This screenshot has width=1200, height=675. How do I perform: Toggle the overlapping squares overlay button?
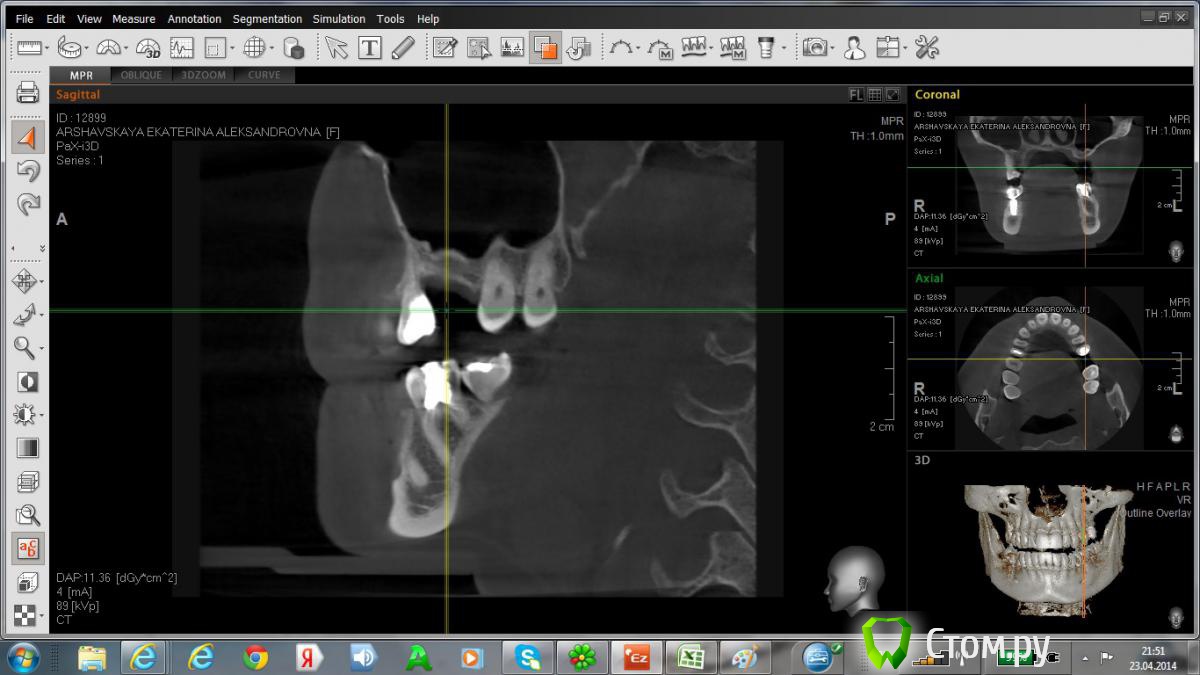(x=546, y=47)
